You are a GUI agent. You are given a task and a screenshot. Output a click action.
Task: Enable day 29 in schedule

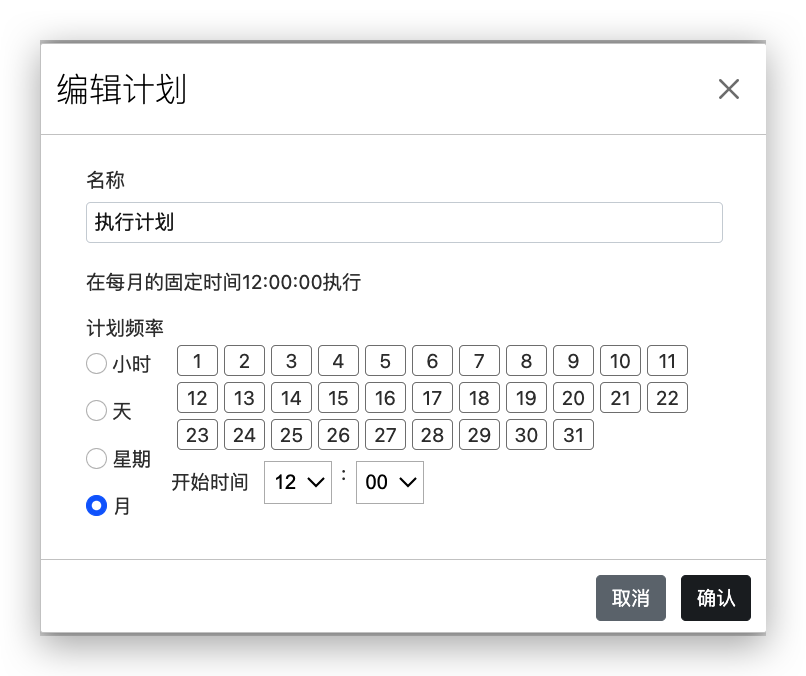479,435
